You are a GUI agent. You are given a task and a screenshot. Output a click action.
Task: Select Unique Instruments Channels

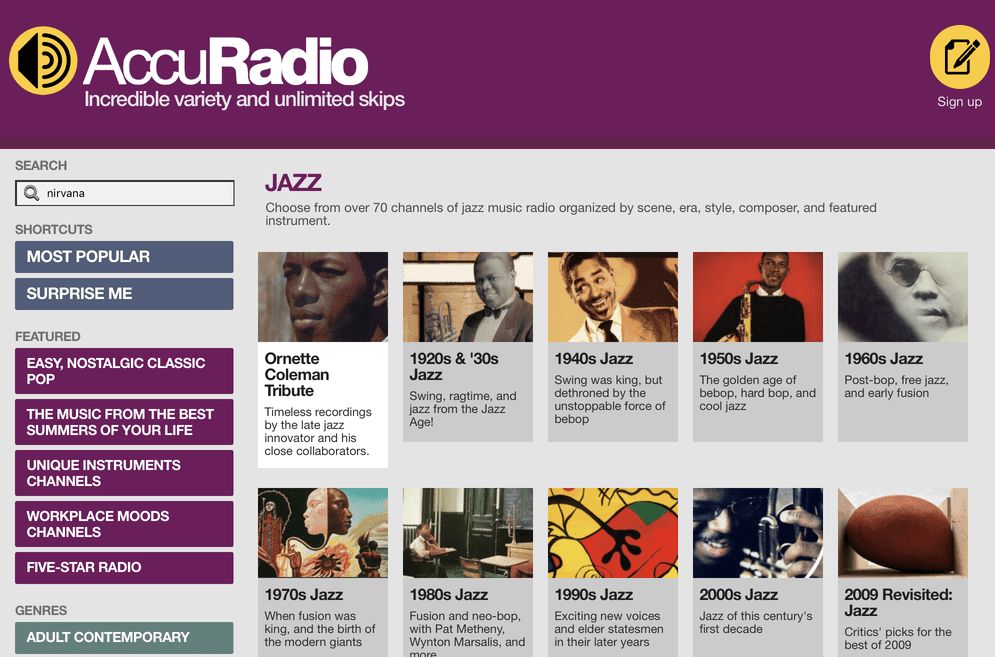[x=124, y=473]
